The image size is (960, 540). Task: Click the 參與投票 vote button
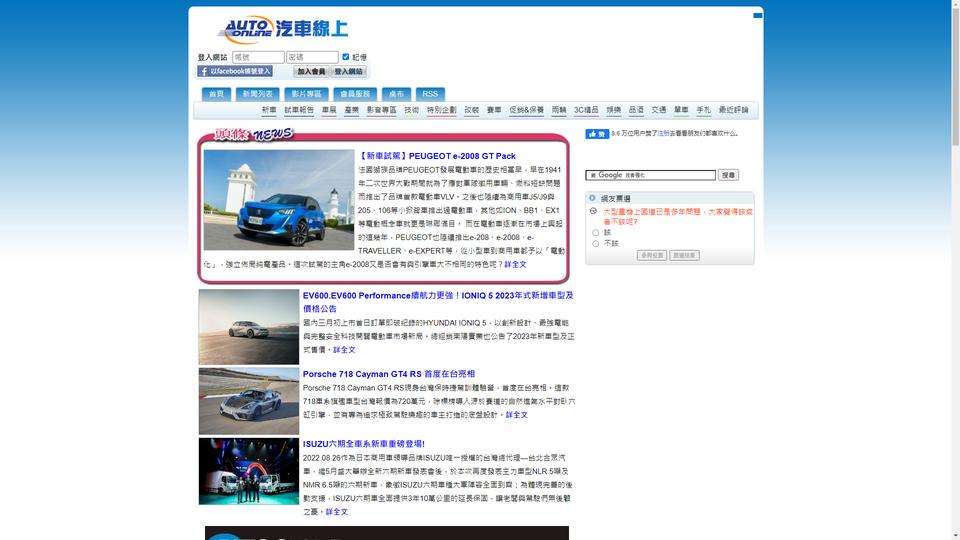tap(651, 255)
